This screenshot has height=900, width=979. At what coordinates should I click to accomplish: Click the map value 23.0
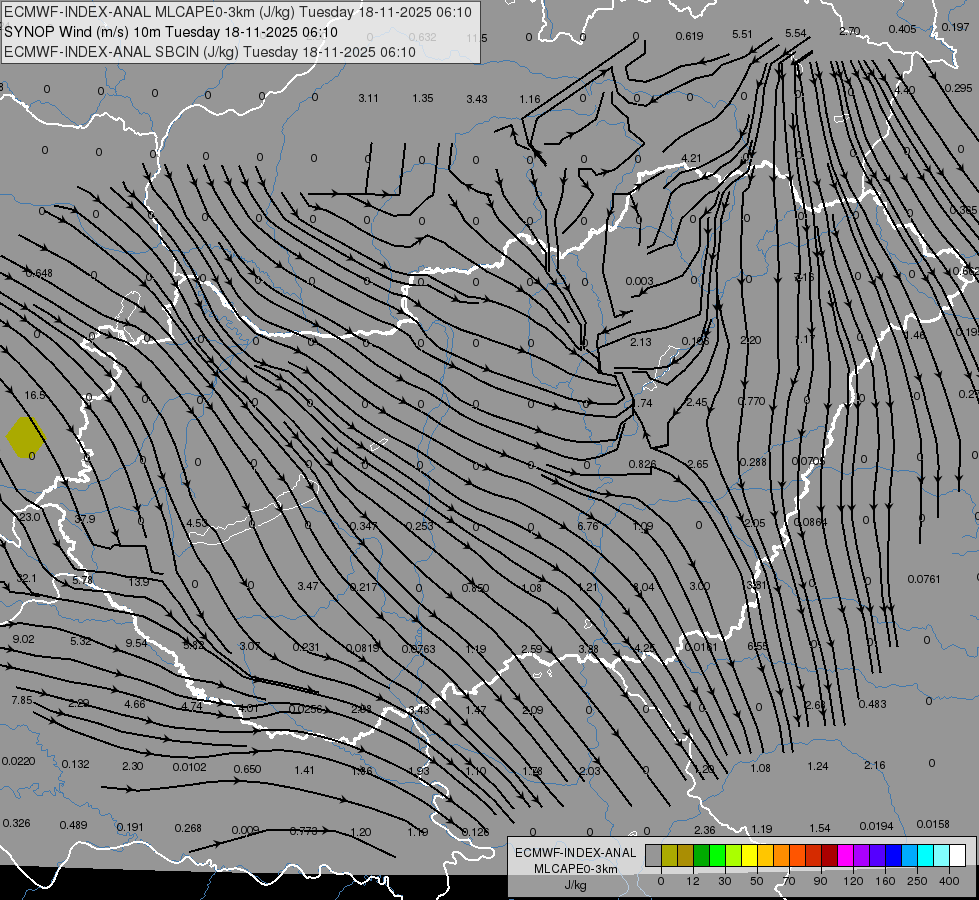click(29, 517)
